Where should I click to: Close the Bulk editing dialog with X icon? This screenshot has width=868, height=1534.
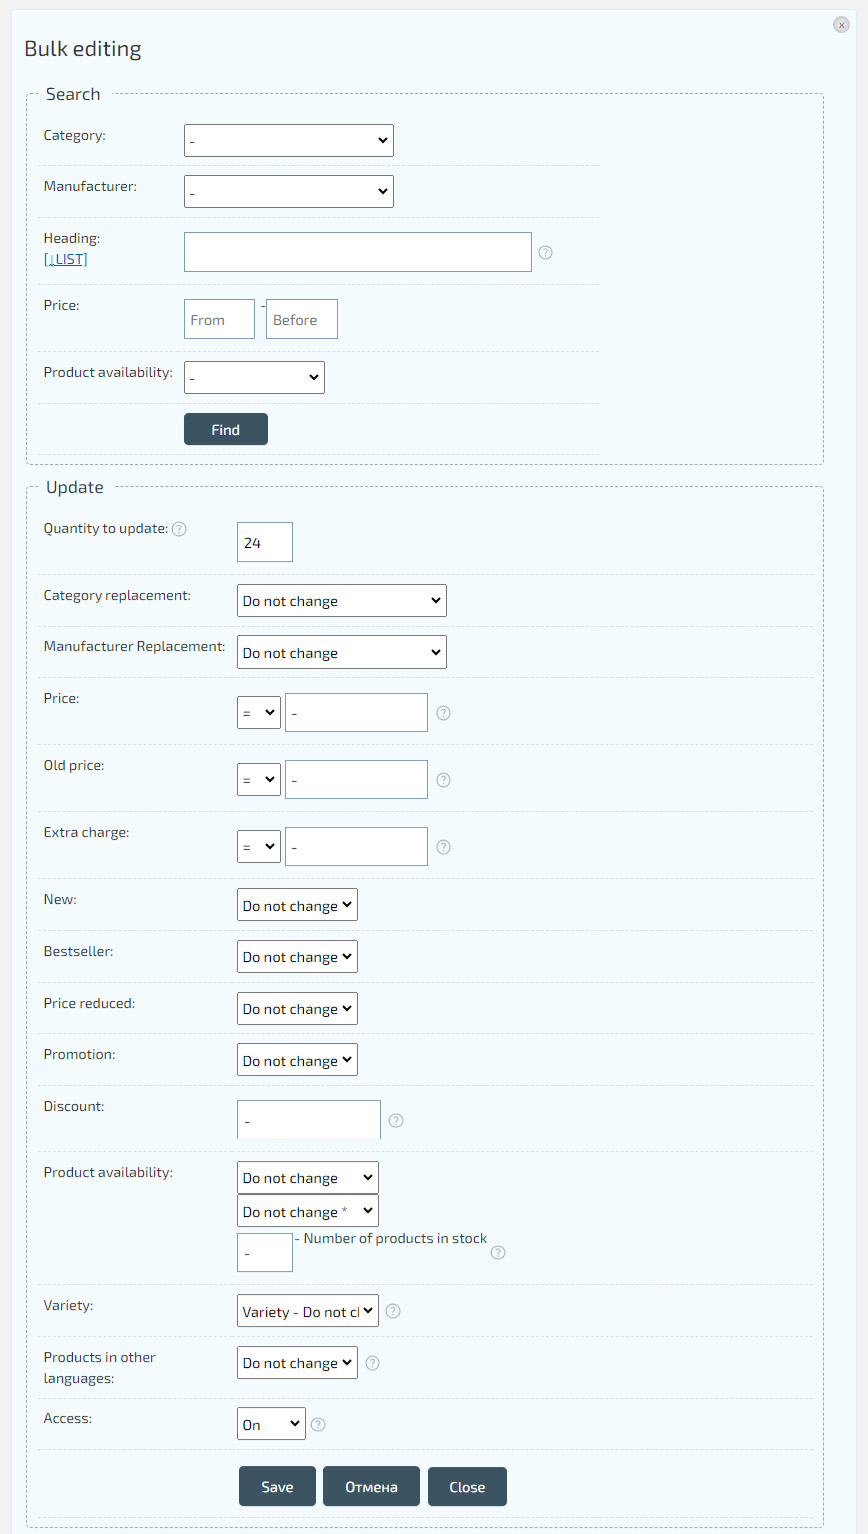pos(841,25)
